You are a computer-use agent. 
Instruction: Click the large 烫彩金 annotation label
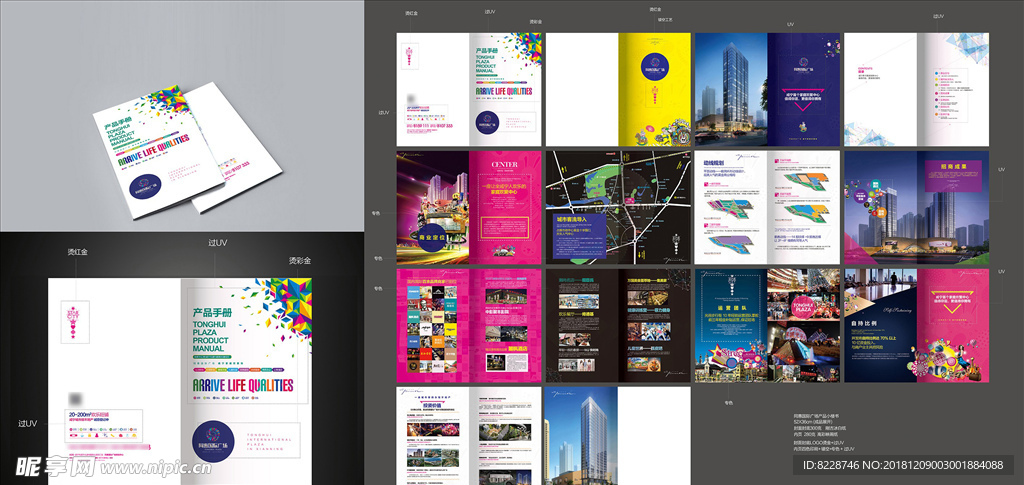click(299, 260)
